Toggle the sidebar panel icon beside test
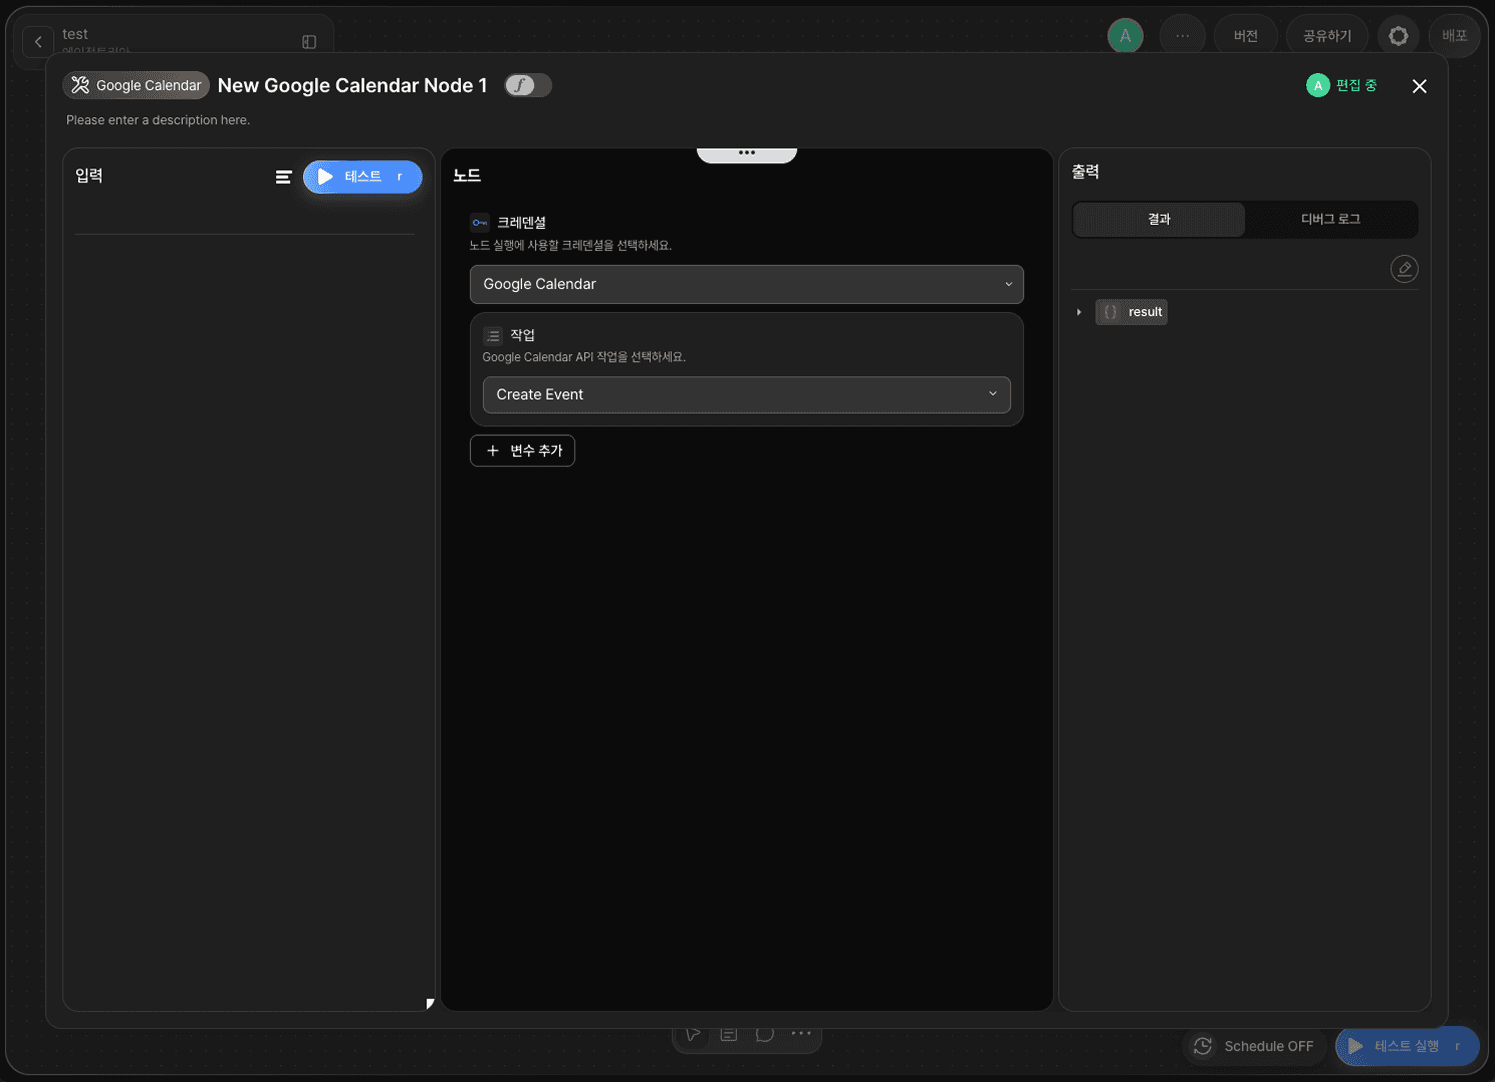Screen dimensions: 1495x1082 click(309, 42)
